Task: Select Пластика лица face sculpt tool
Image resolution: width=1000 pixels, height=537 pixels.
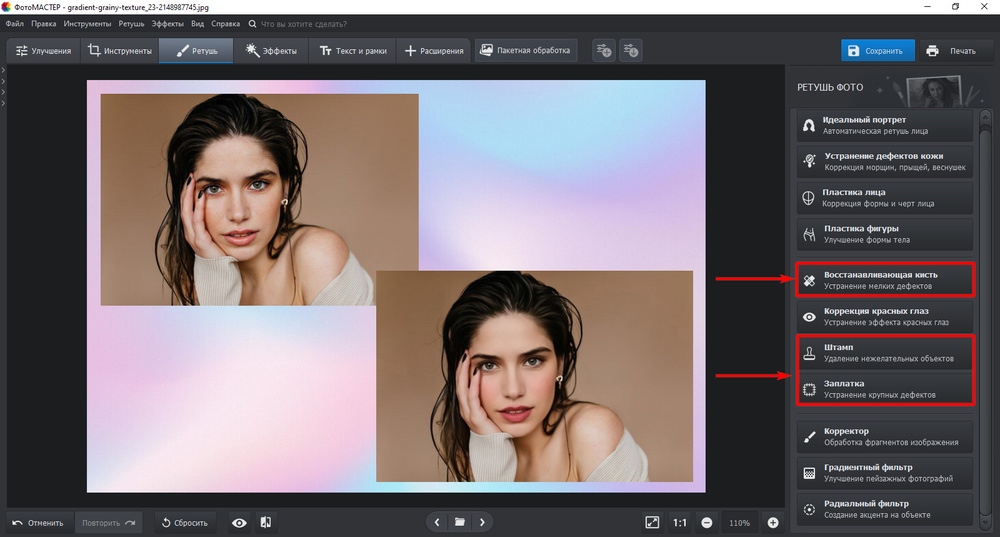Action: click(x=884, y=197)
